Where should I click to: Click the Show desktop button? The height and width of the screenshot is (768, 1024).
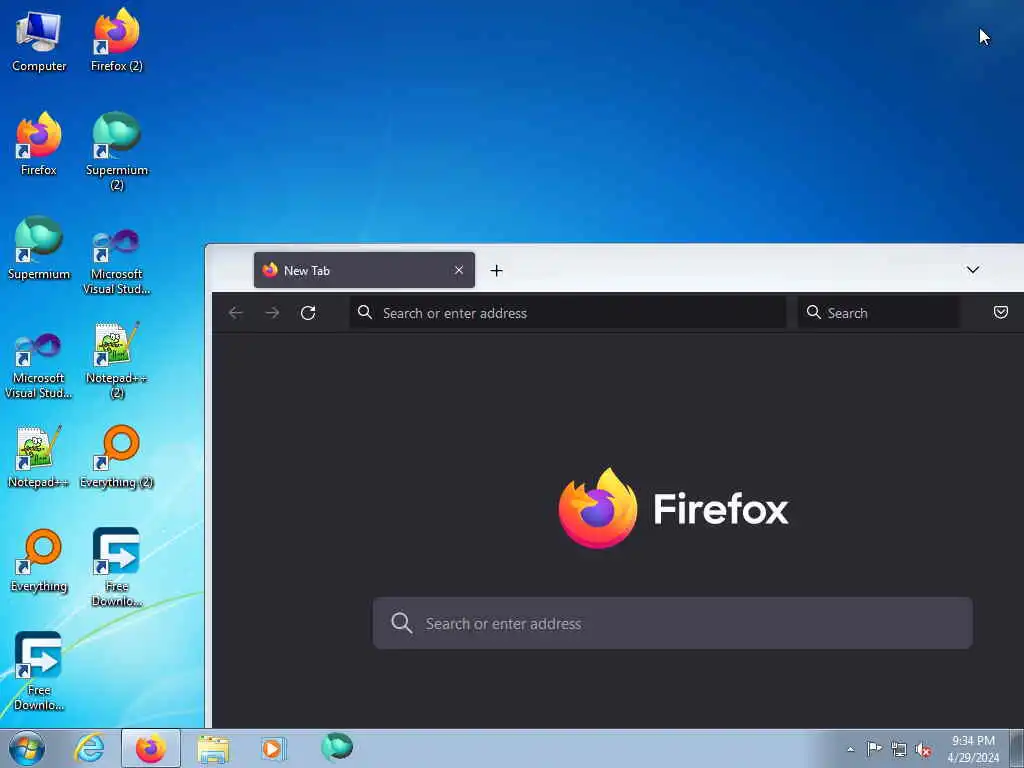(x=1017, y=748)
